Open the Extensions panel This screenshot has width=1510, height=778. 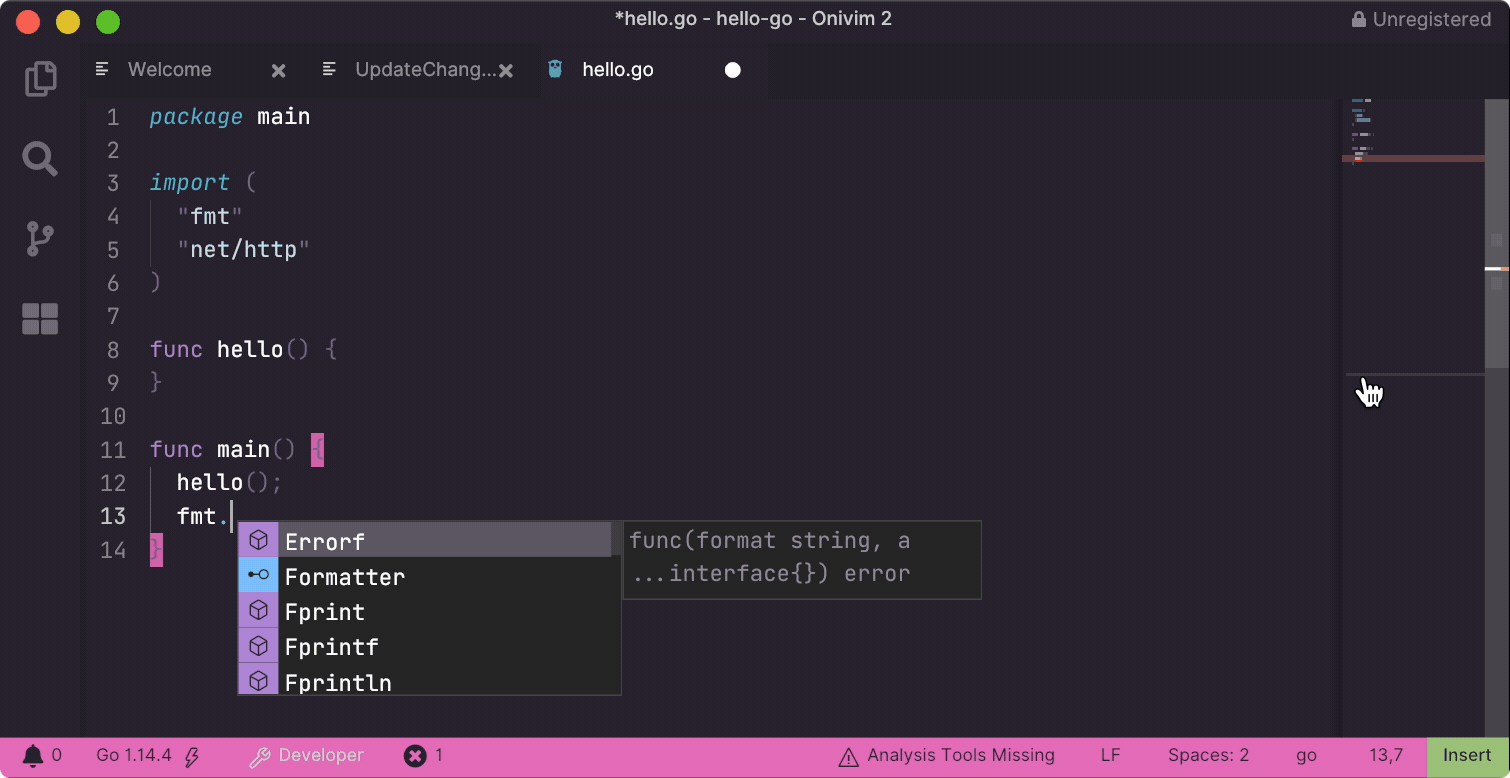(x=40, y=318)
